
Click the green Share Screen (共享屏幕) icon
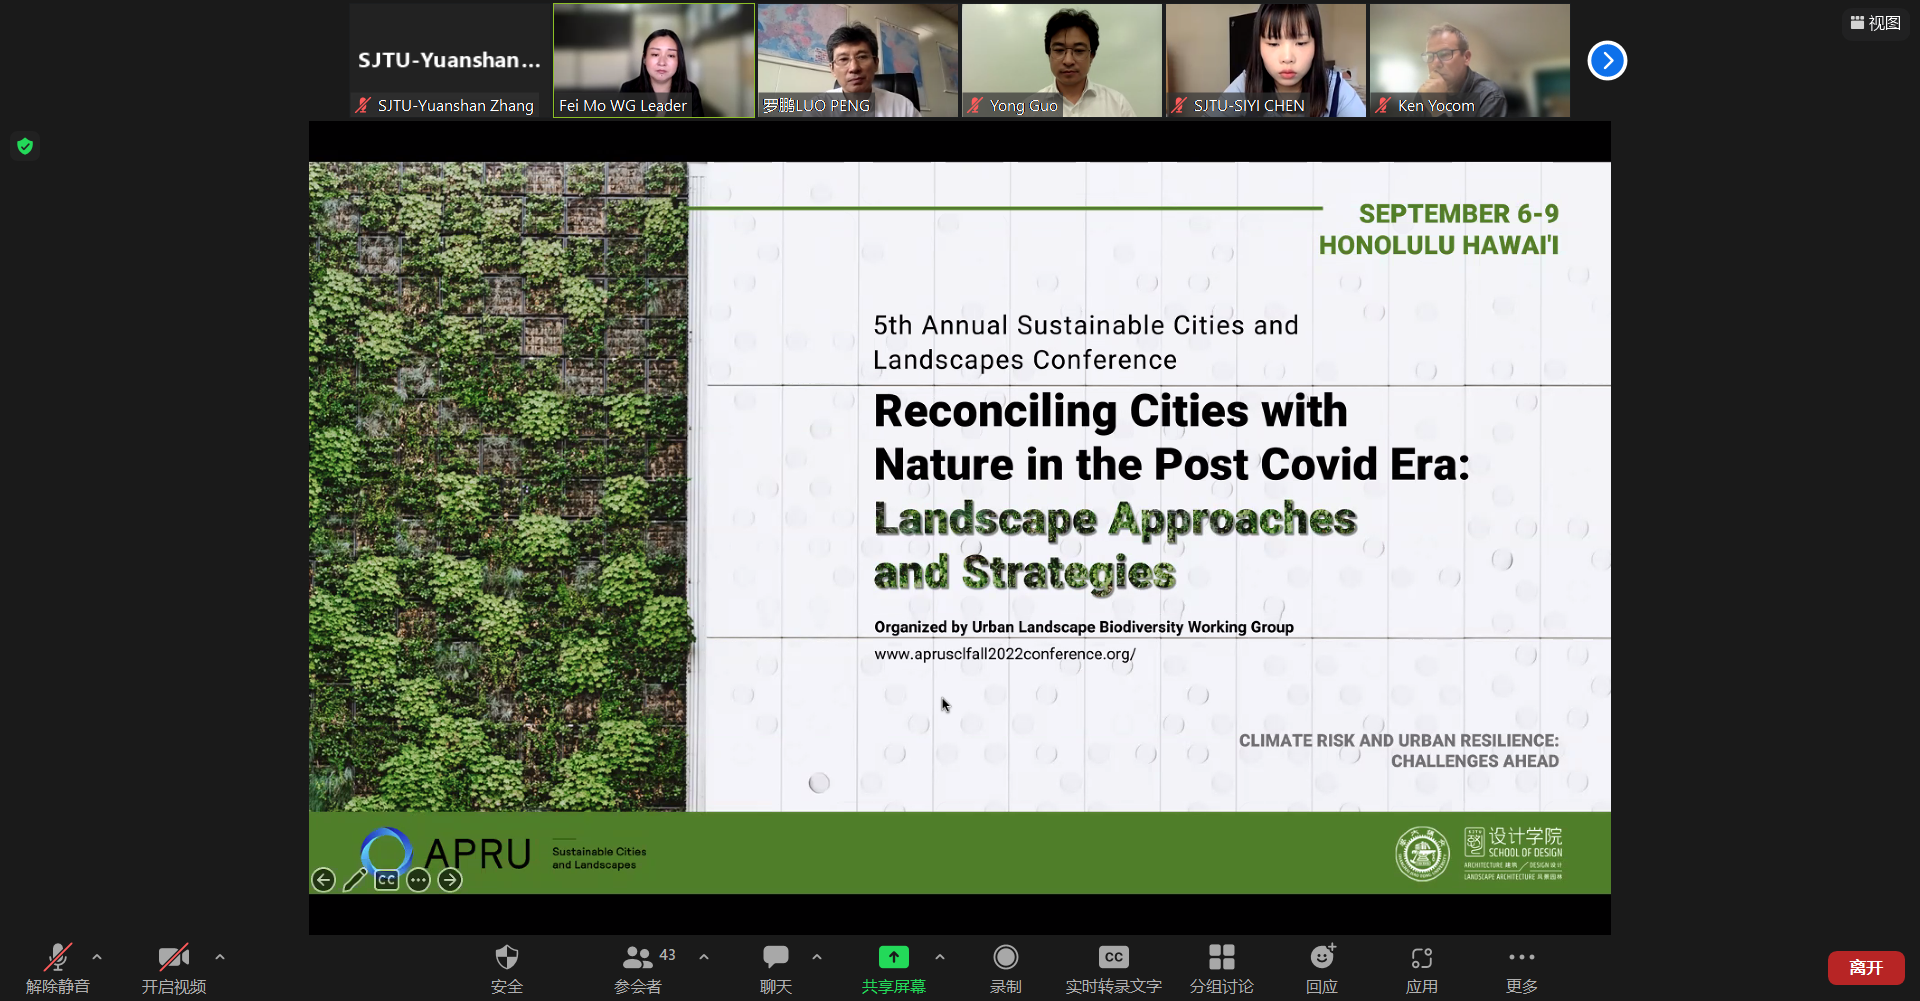click(893, 958)
